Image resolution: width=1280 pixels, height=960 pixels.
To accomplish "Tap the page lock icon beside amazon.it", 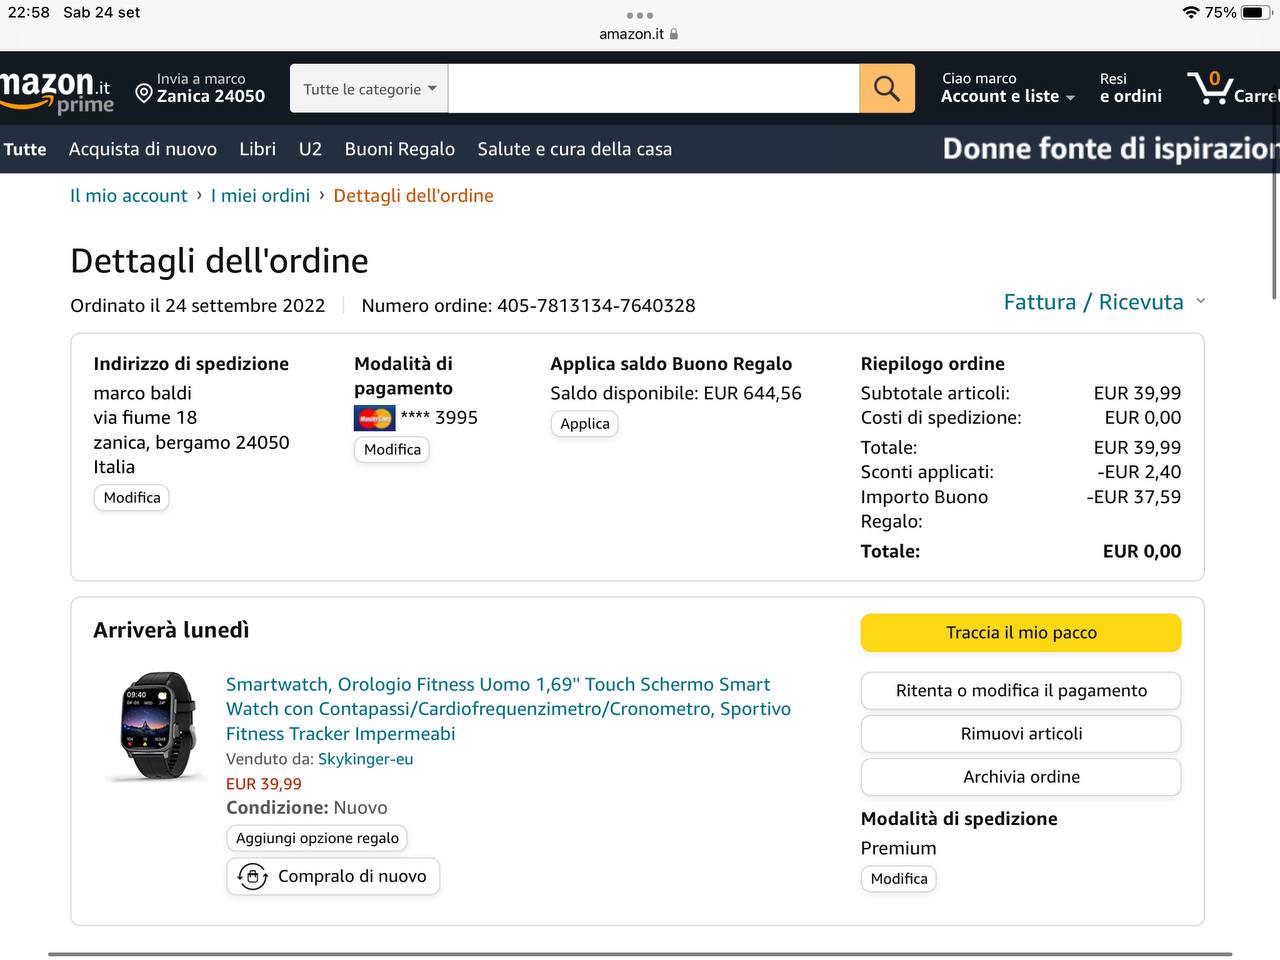I will click(674, 34).
